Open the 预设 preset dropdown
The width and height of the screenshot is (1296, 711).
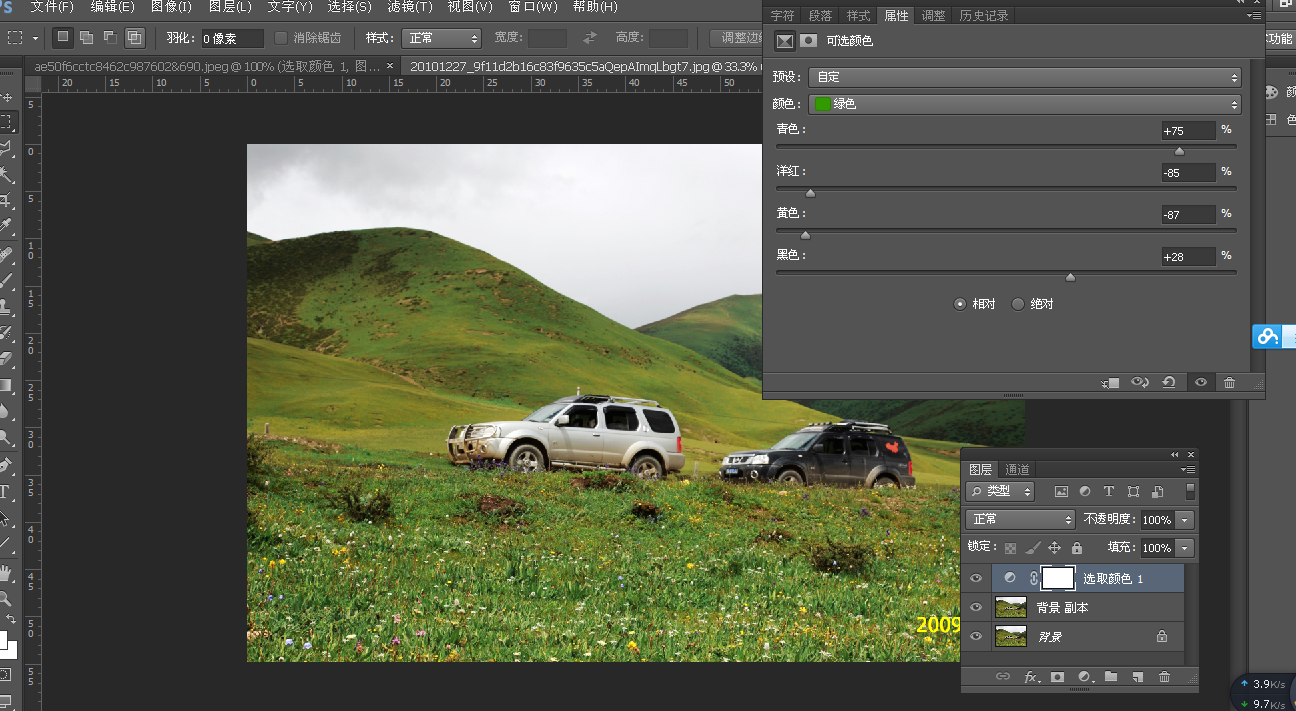[1024, 77]
